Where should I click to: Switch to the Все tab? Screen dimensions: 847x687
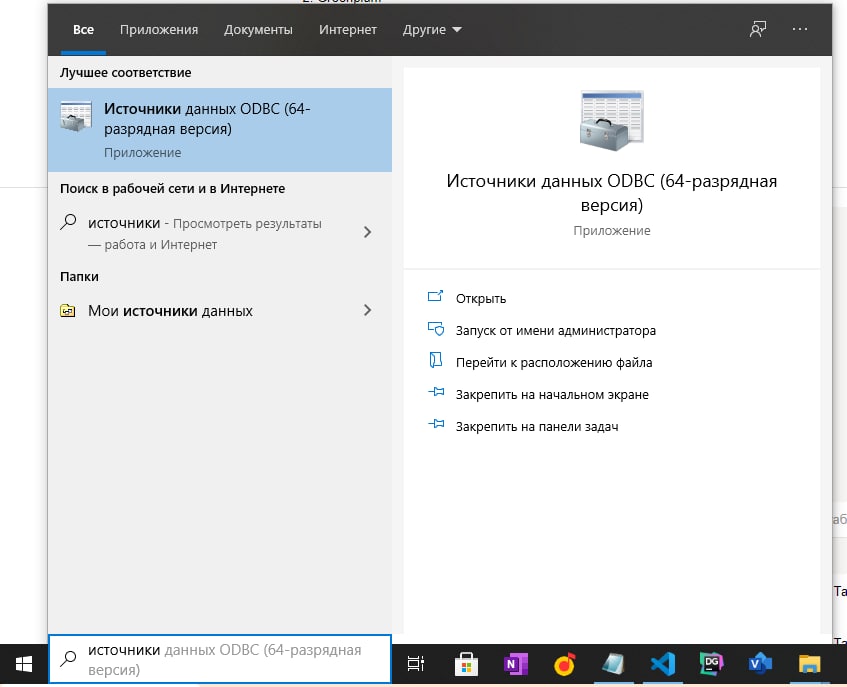[x=83, y=30]
